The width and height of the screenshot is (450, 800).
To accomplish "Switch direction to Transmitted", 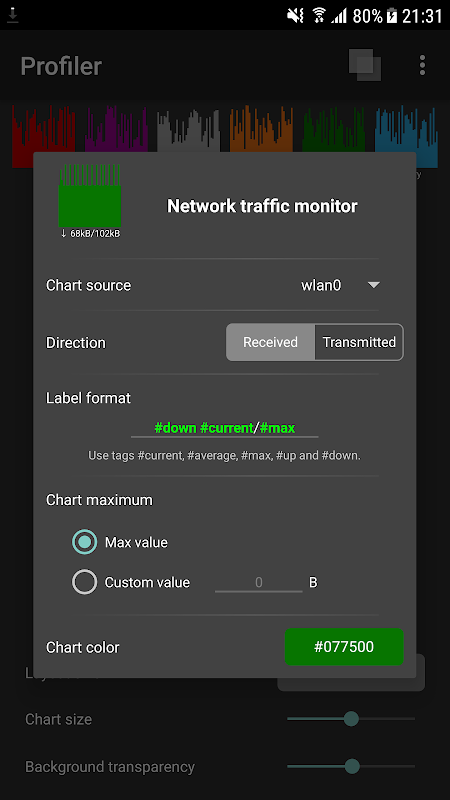I will 359,342.
